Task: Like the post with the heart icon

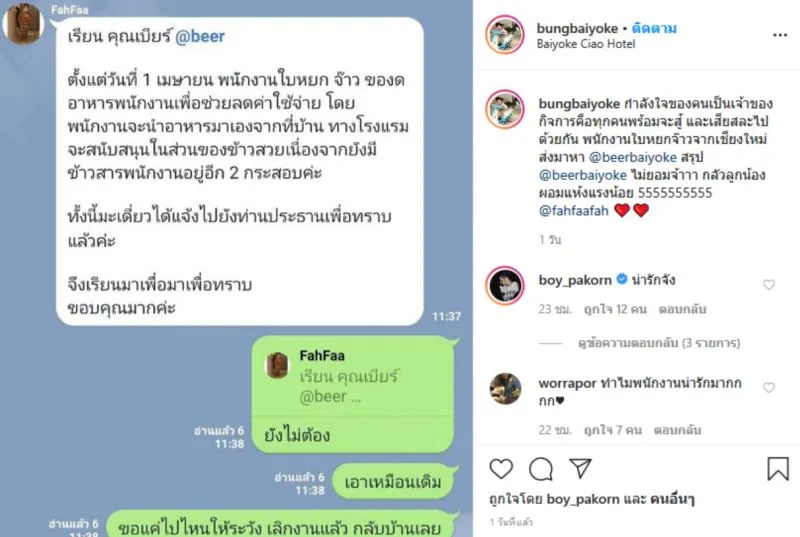Action: pyautogui.click(x=501, y=468)
